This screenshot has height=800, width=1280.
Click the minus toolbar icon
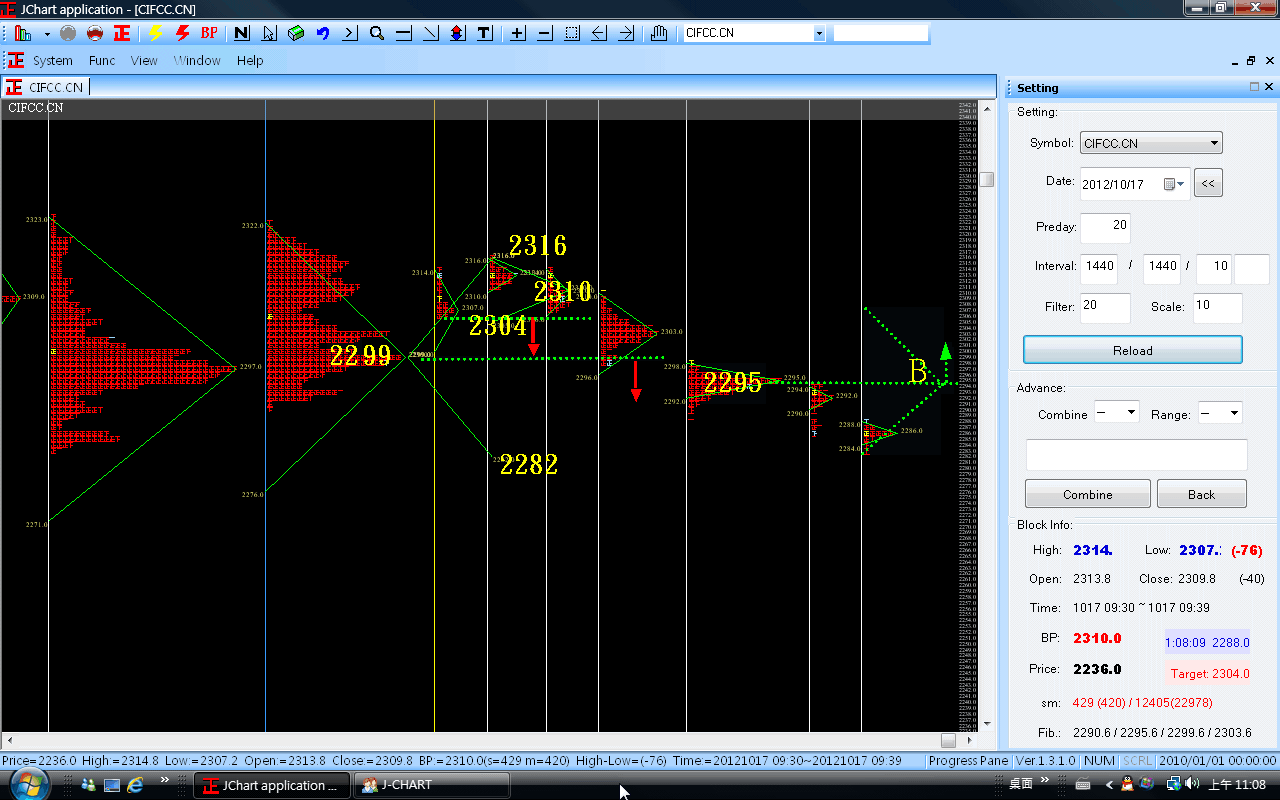coord(545,33)
